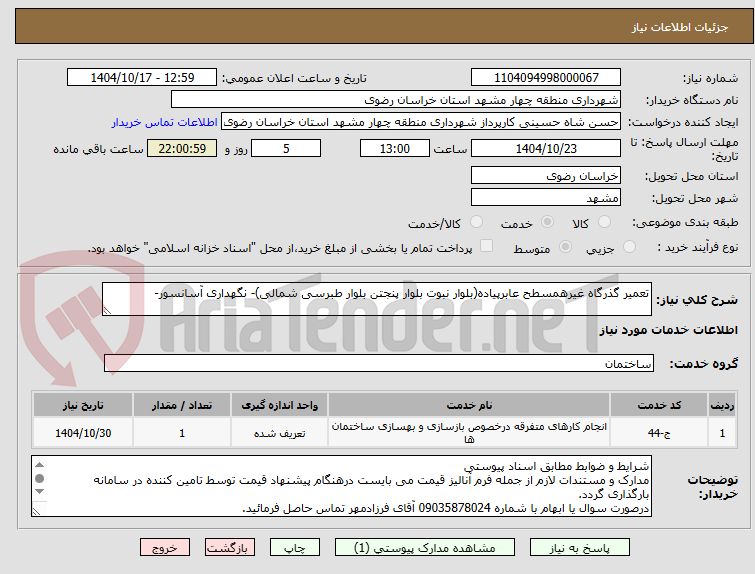Screen dimensions: 755x574
Task: Click the نام دستگاه خریدار field
Action: tap(396, 100)
